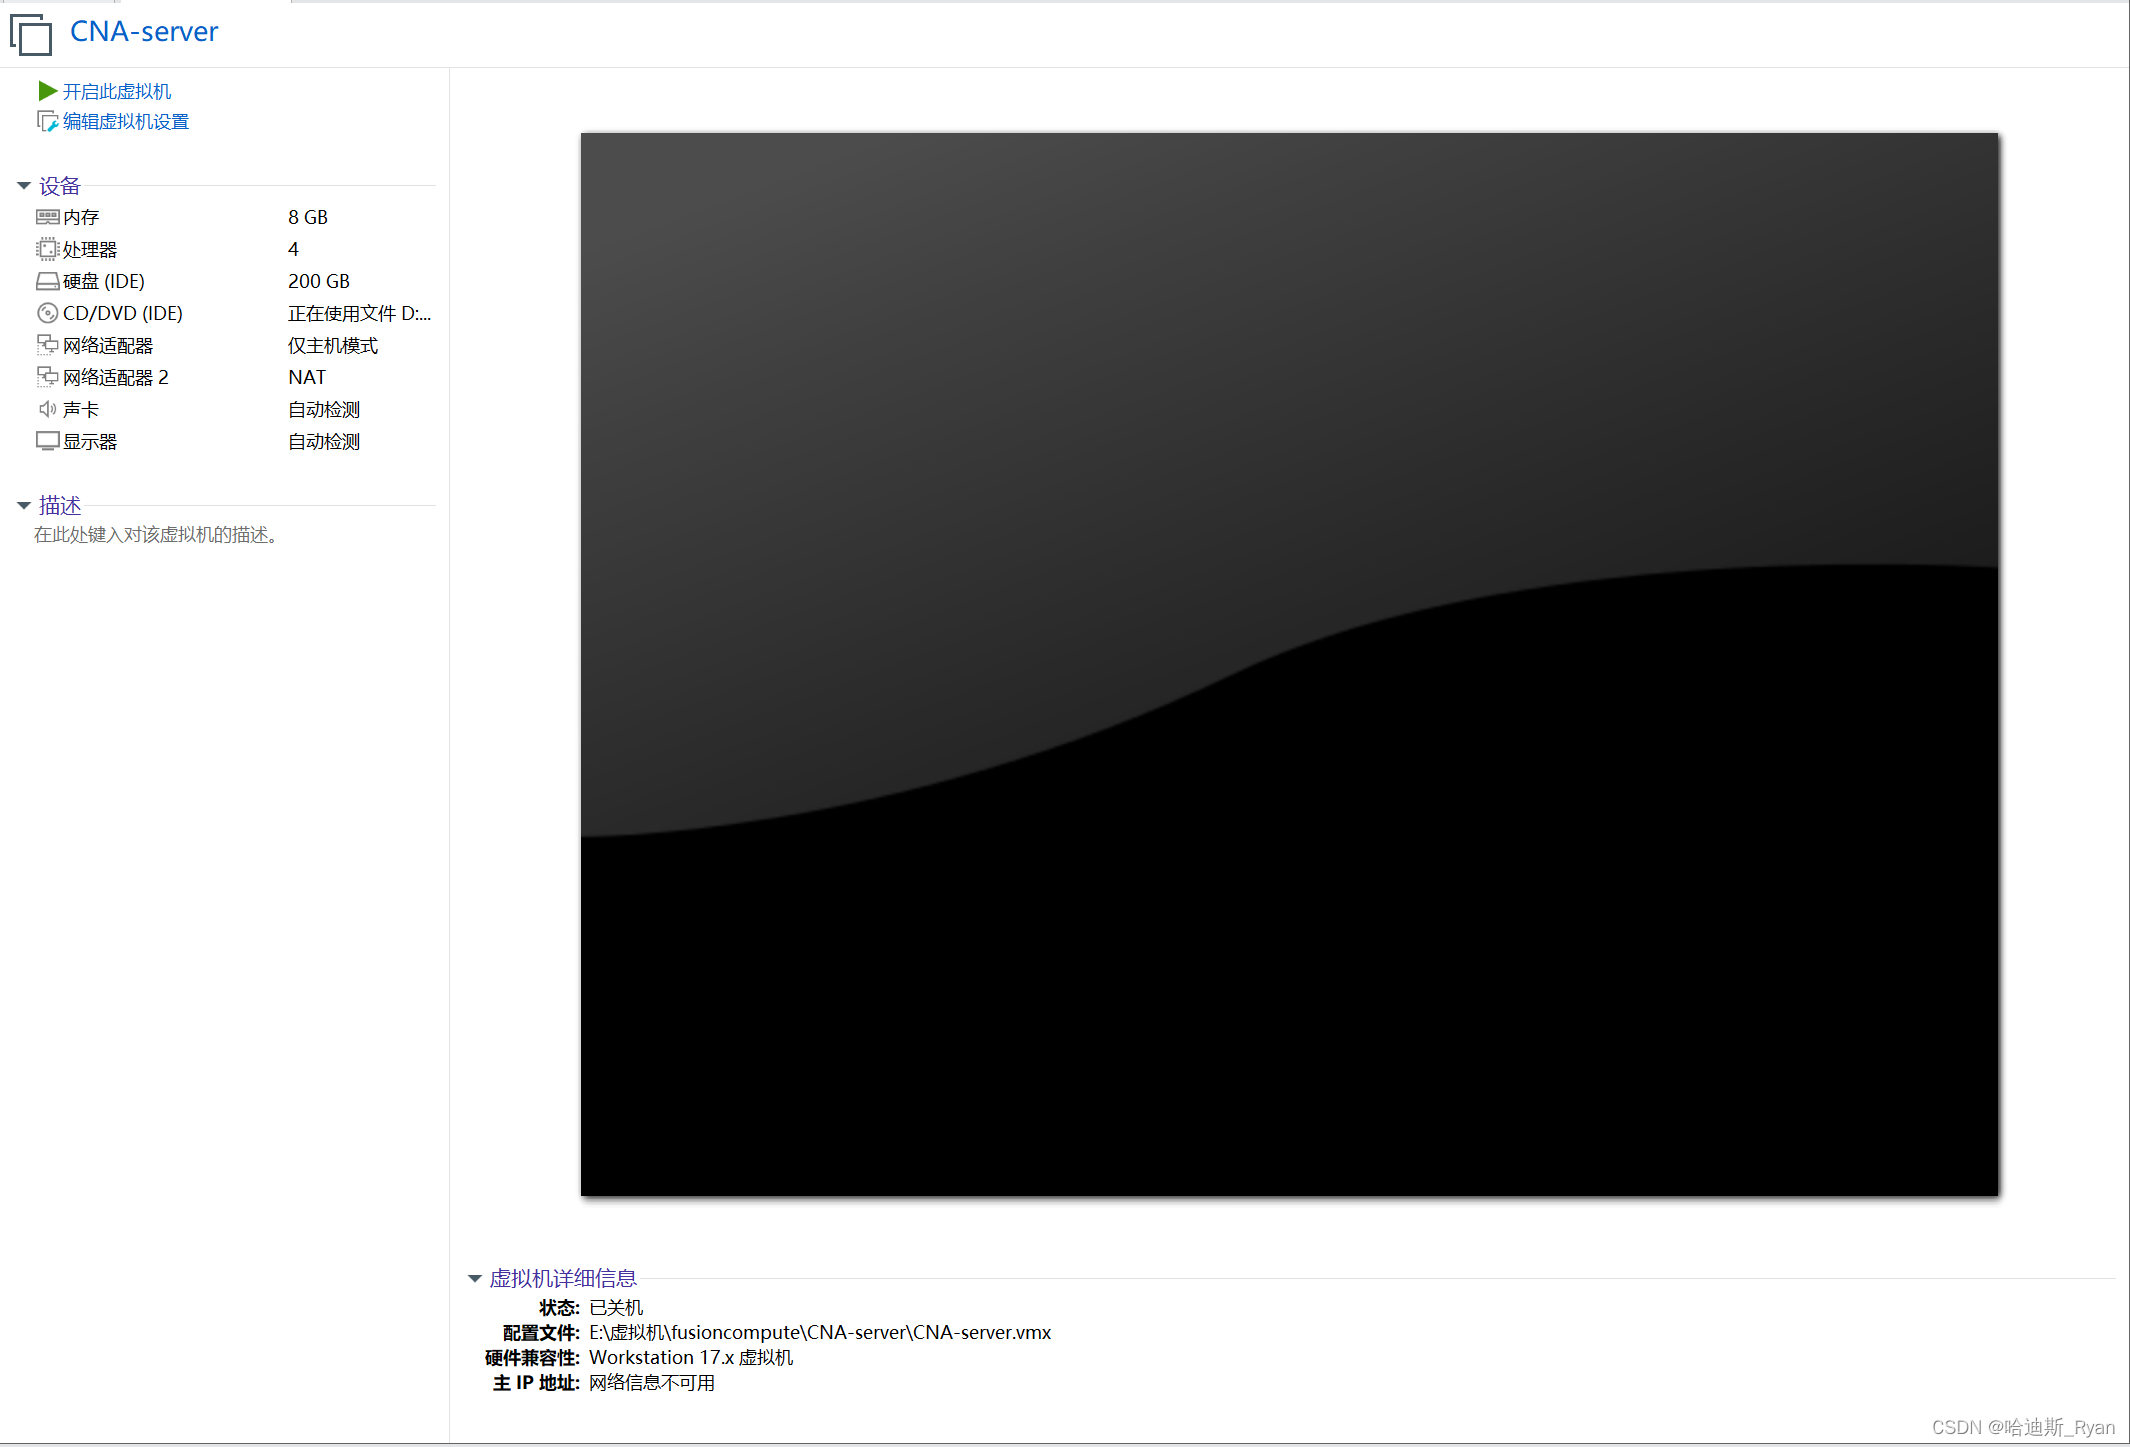Select the 200 GB hard disk value
Viewport: 2130px width, 1447px height.
pyautogui.click(x=319, y=281)
